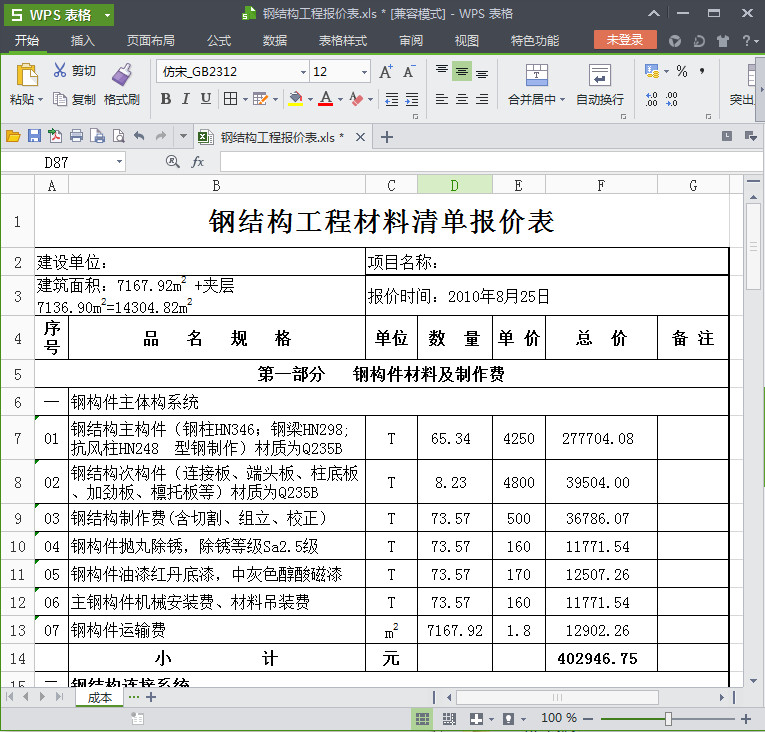
Task: Click the percent style icon
Action: point(682,71)
